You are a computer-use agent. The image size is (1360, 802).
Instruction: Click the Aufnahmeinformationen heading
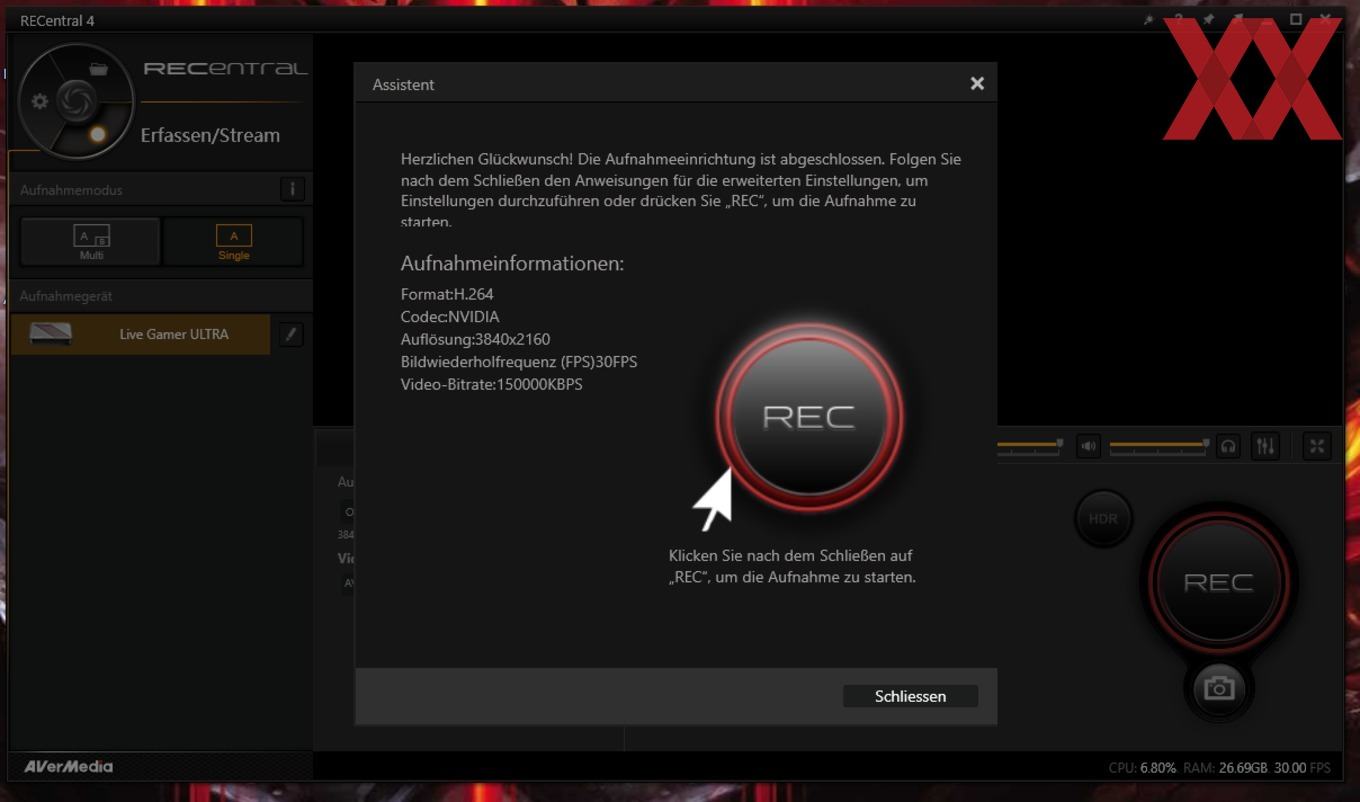[512, 264]
